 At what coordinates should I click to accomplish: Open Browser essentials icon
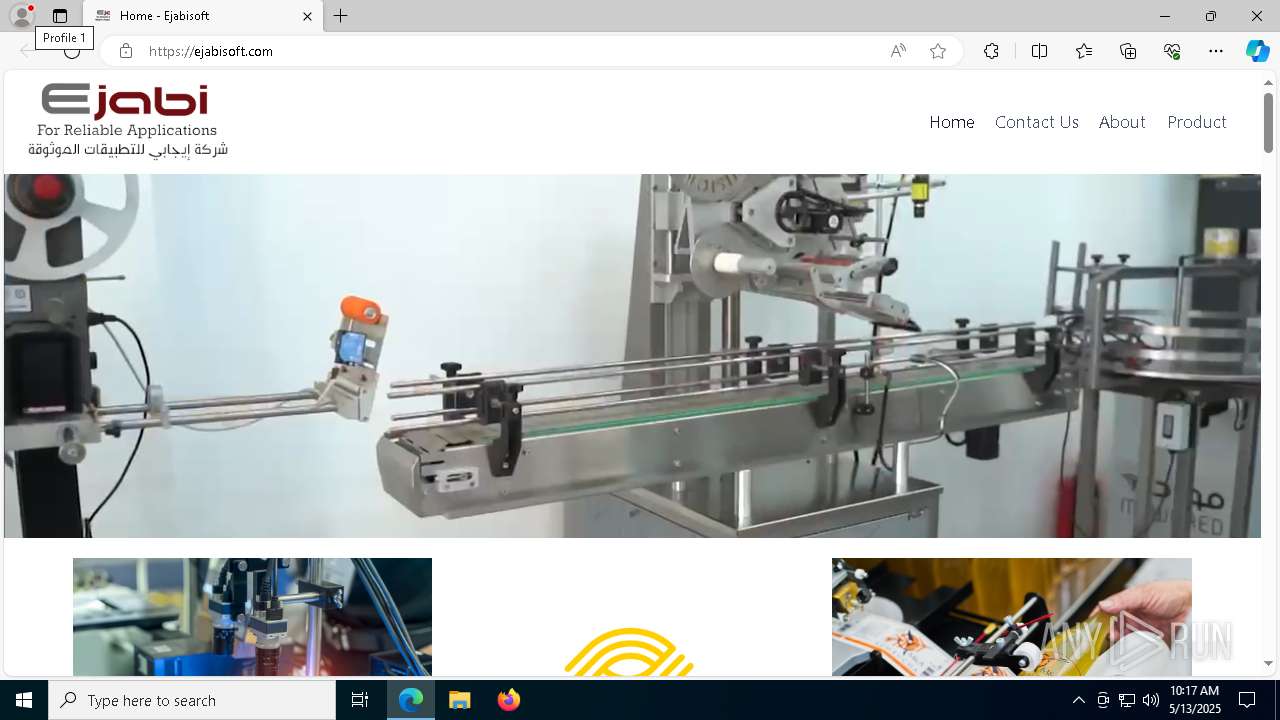click(1172, 51)
